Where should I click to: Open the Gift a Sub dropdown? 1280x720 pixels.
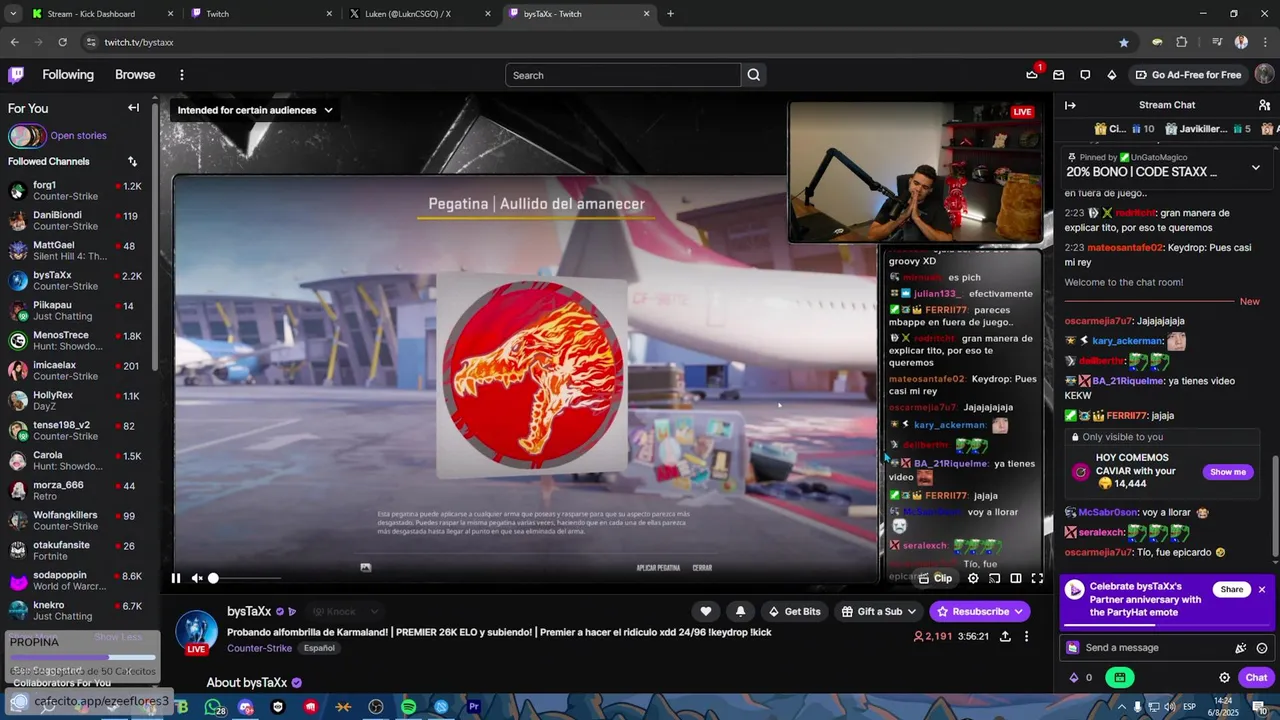pos(877,611)
